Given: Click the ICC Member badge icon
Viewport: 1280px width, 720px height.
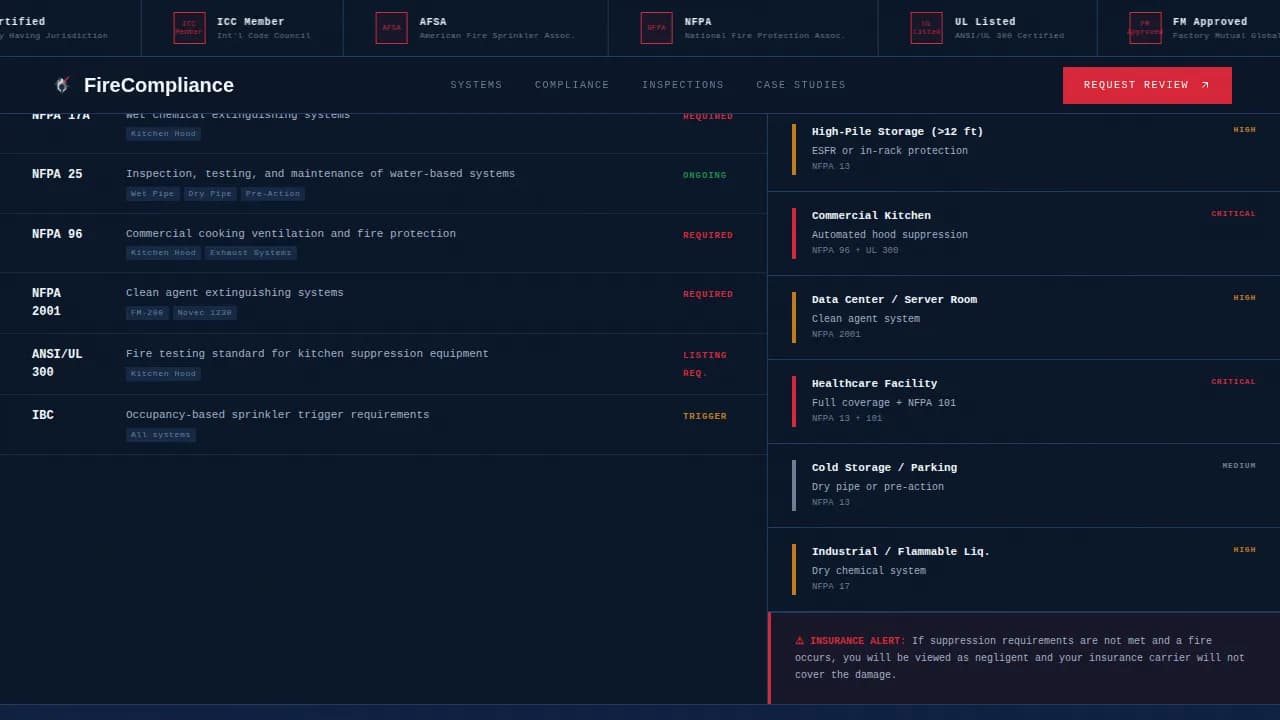Looking at the screenshot, I should (189, 28).
